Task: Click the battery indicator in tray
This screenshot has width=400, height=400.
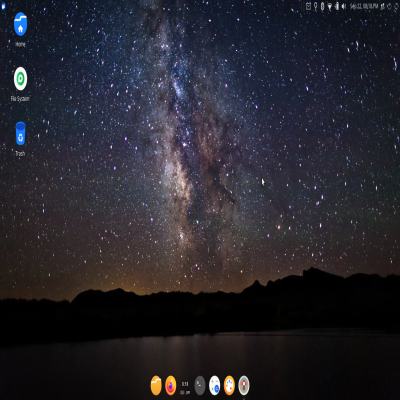Action: (337, 6)
